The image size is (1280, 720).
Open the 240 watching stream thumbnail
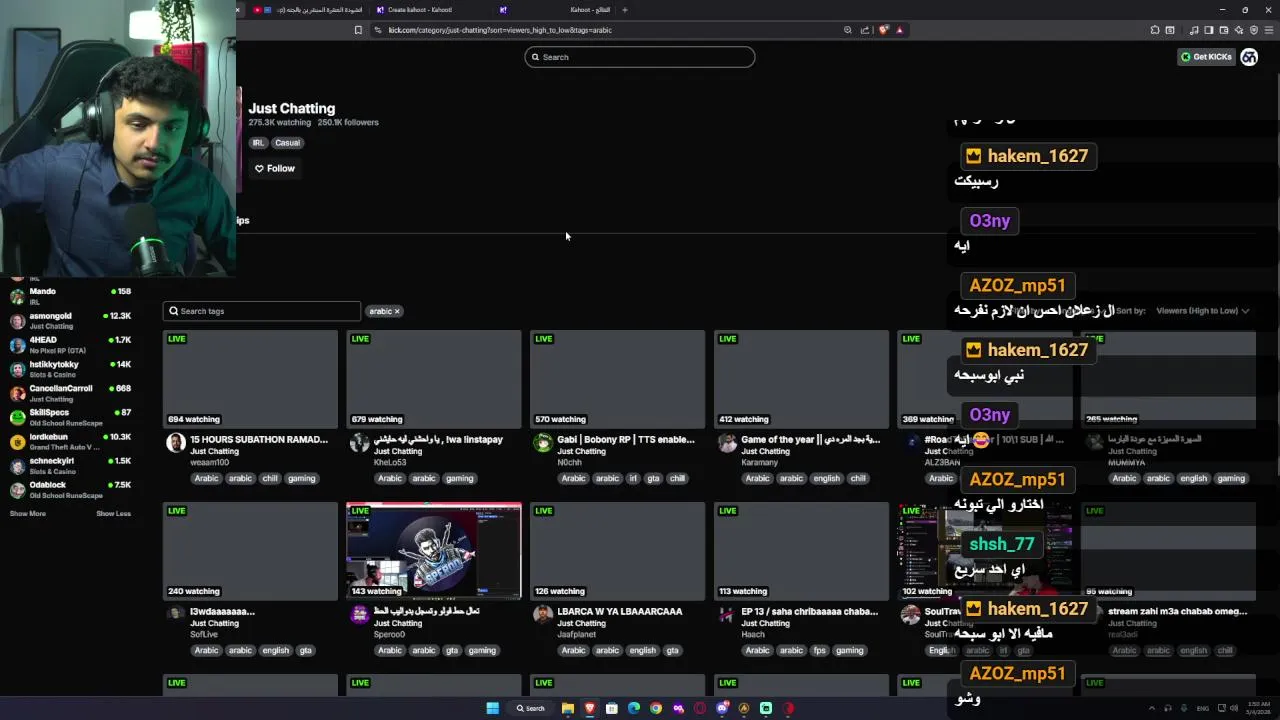point(250,551)
